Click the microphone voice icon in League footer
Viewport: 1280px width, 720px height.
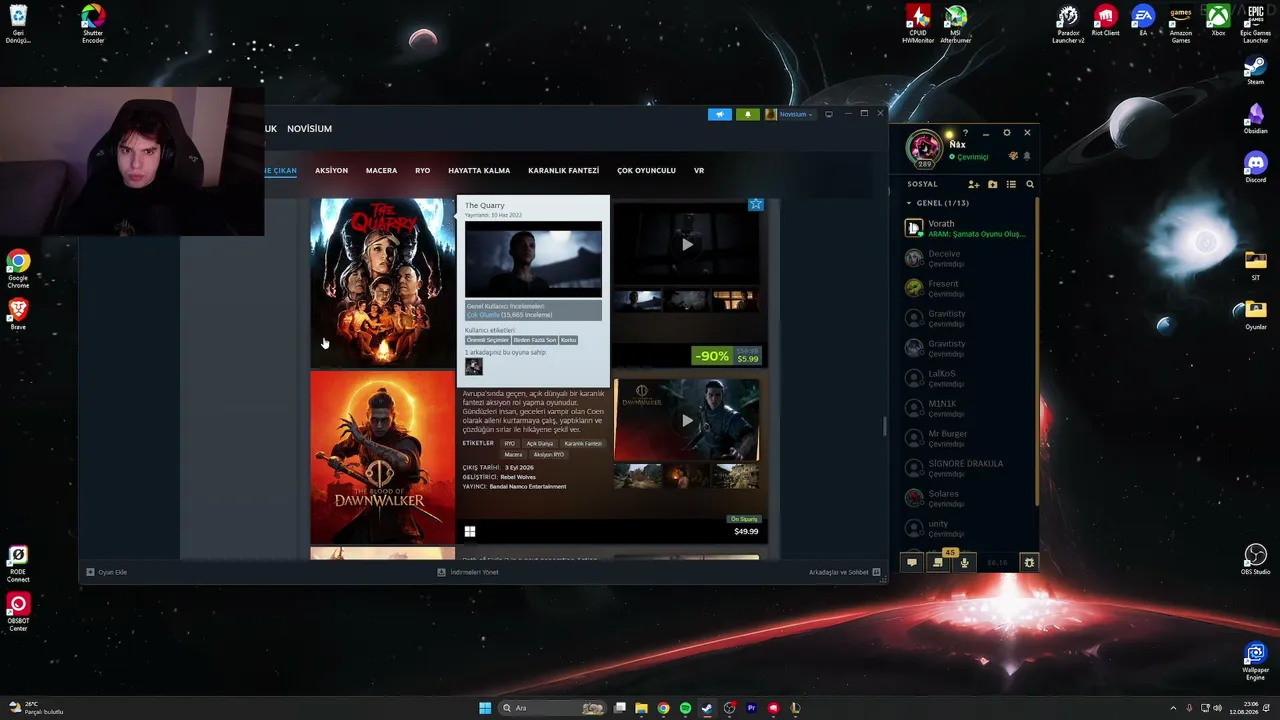[x=964, y=563]
